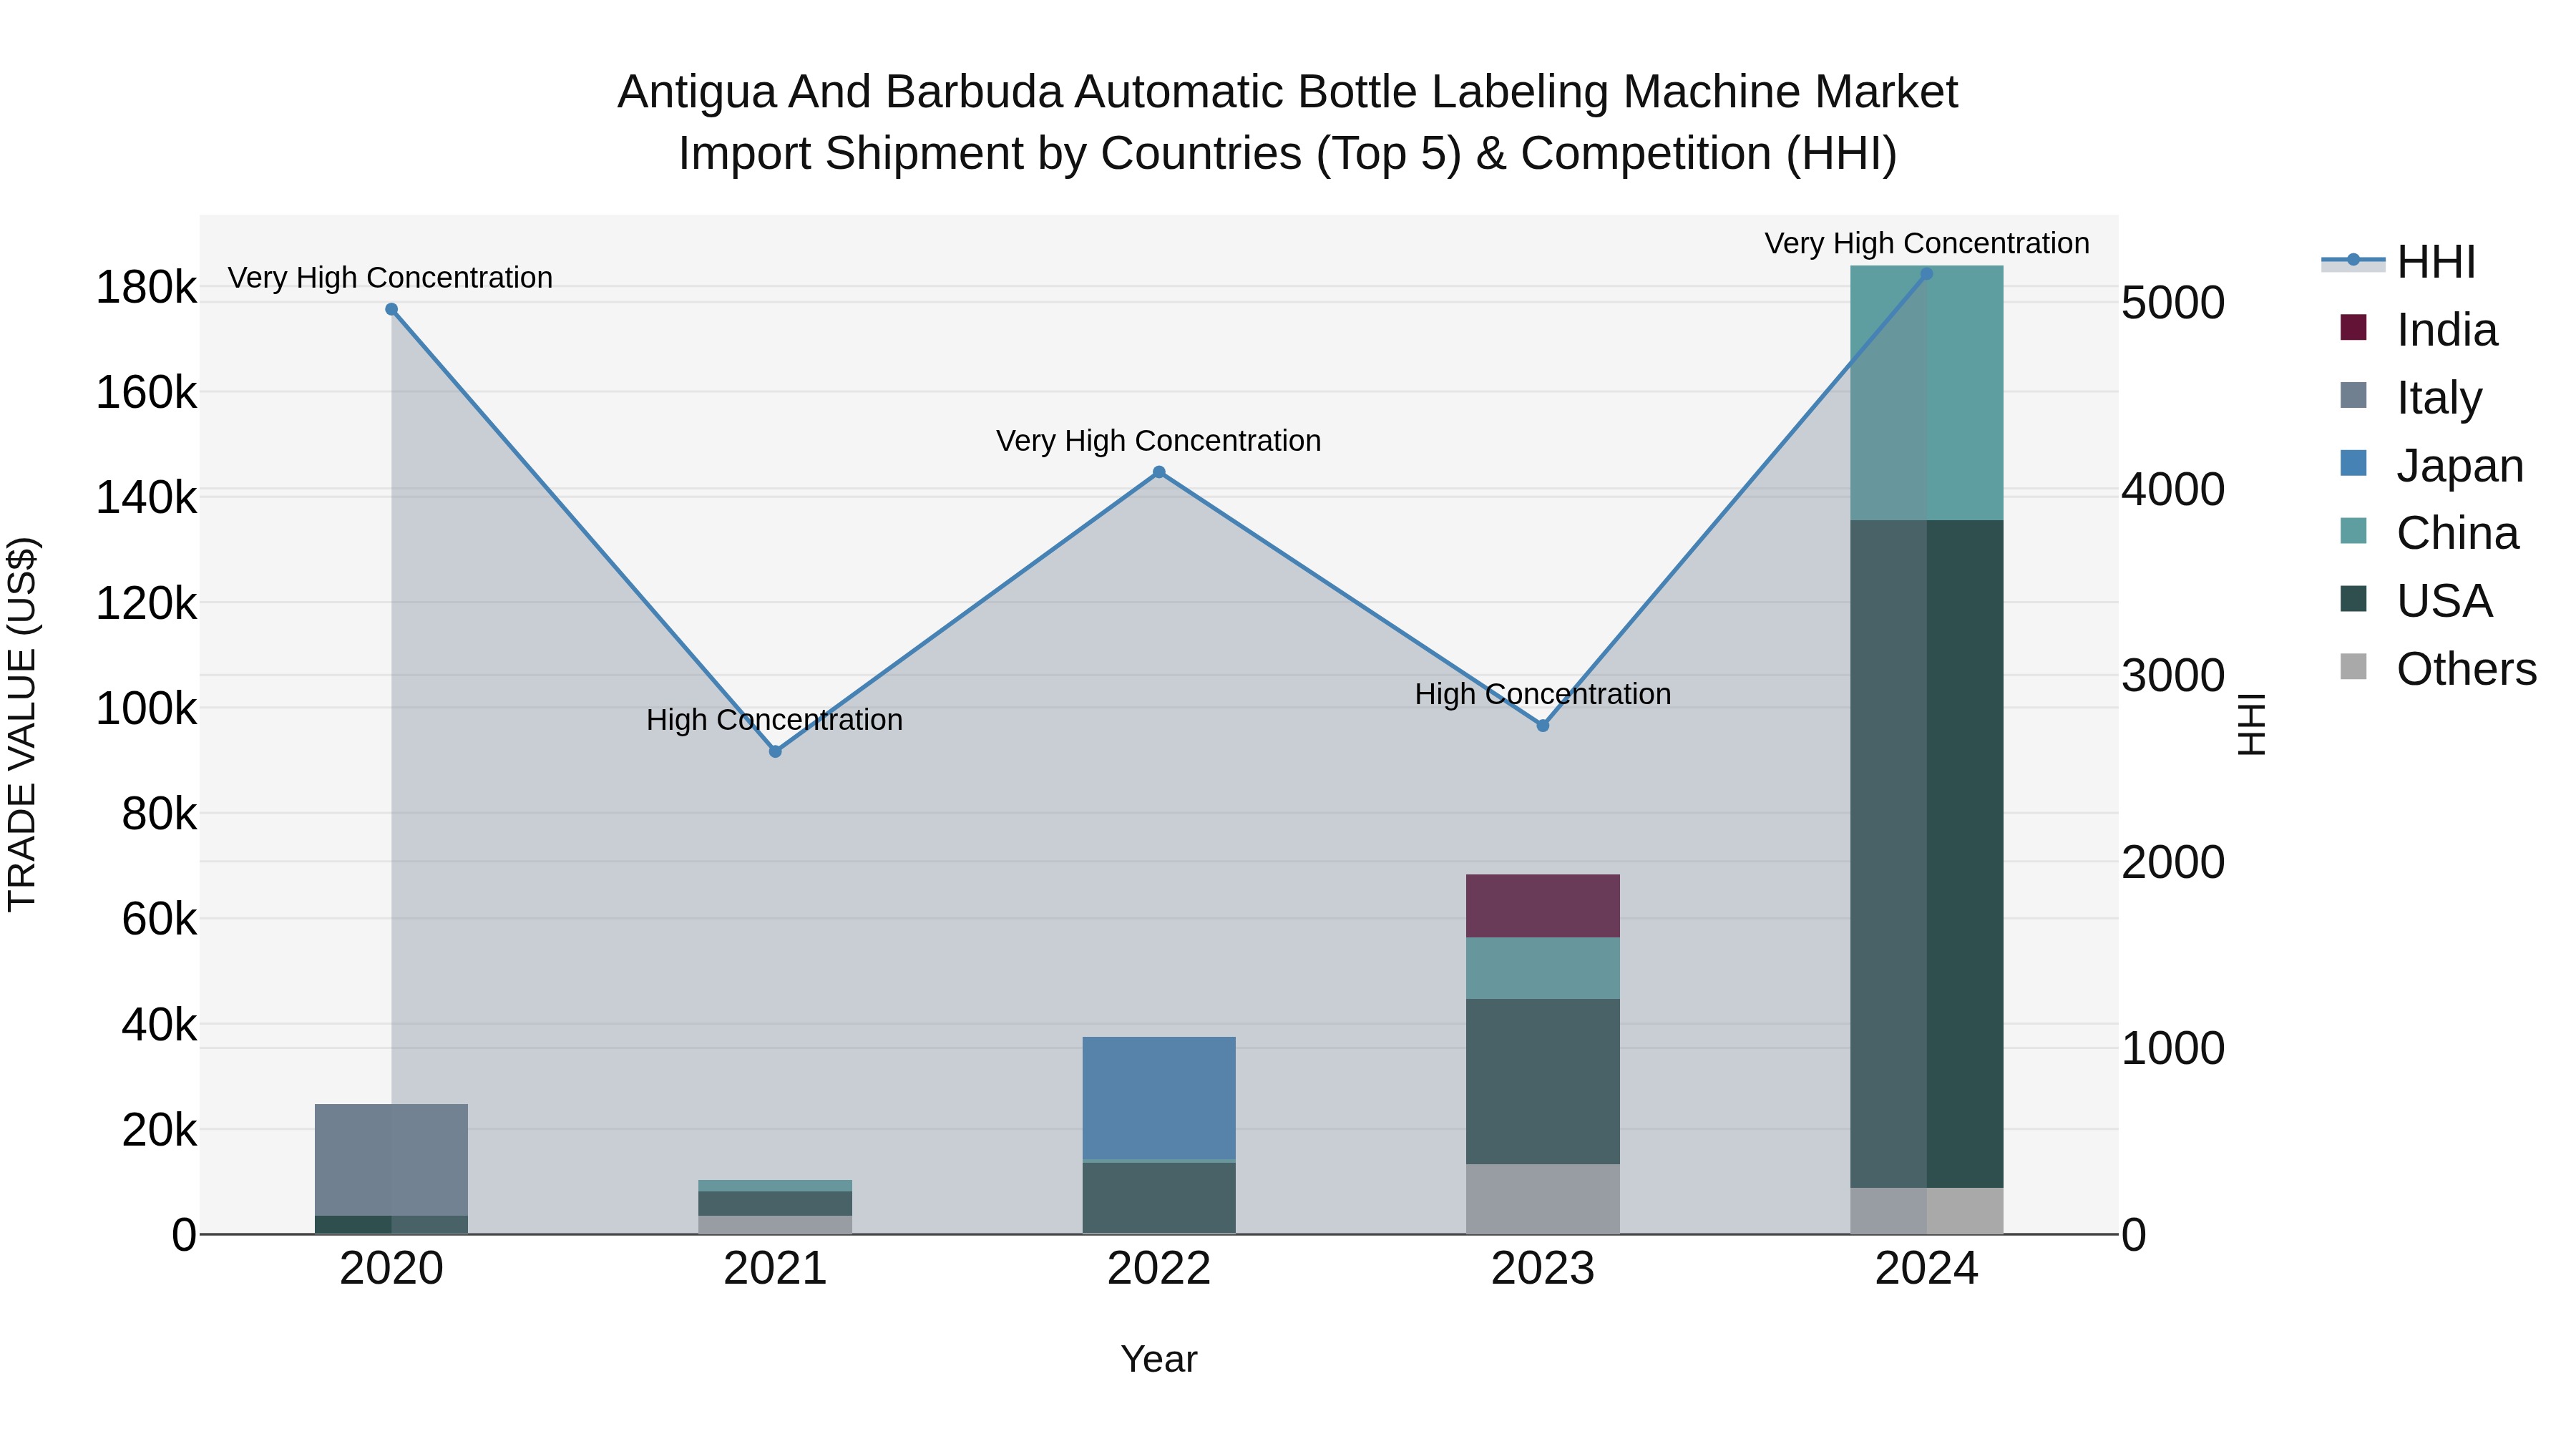
Task: Click the 2024 HHI data point
Action: pos(1927,273)
